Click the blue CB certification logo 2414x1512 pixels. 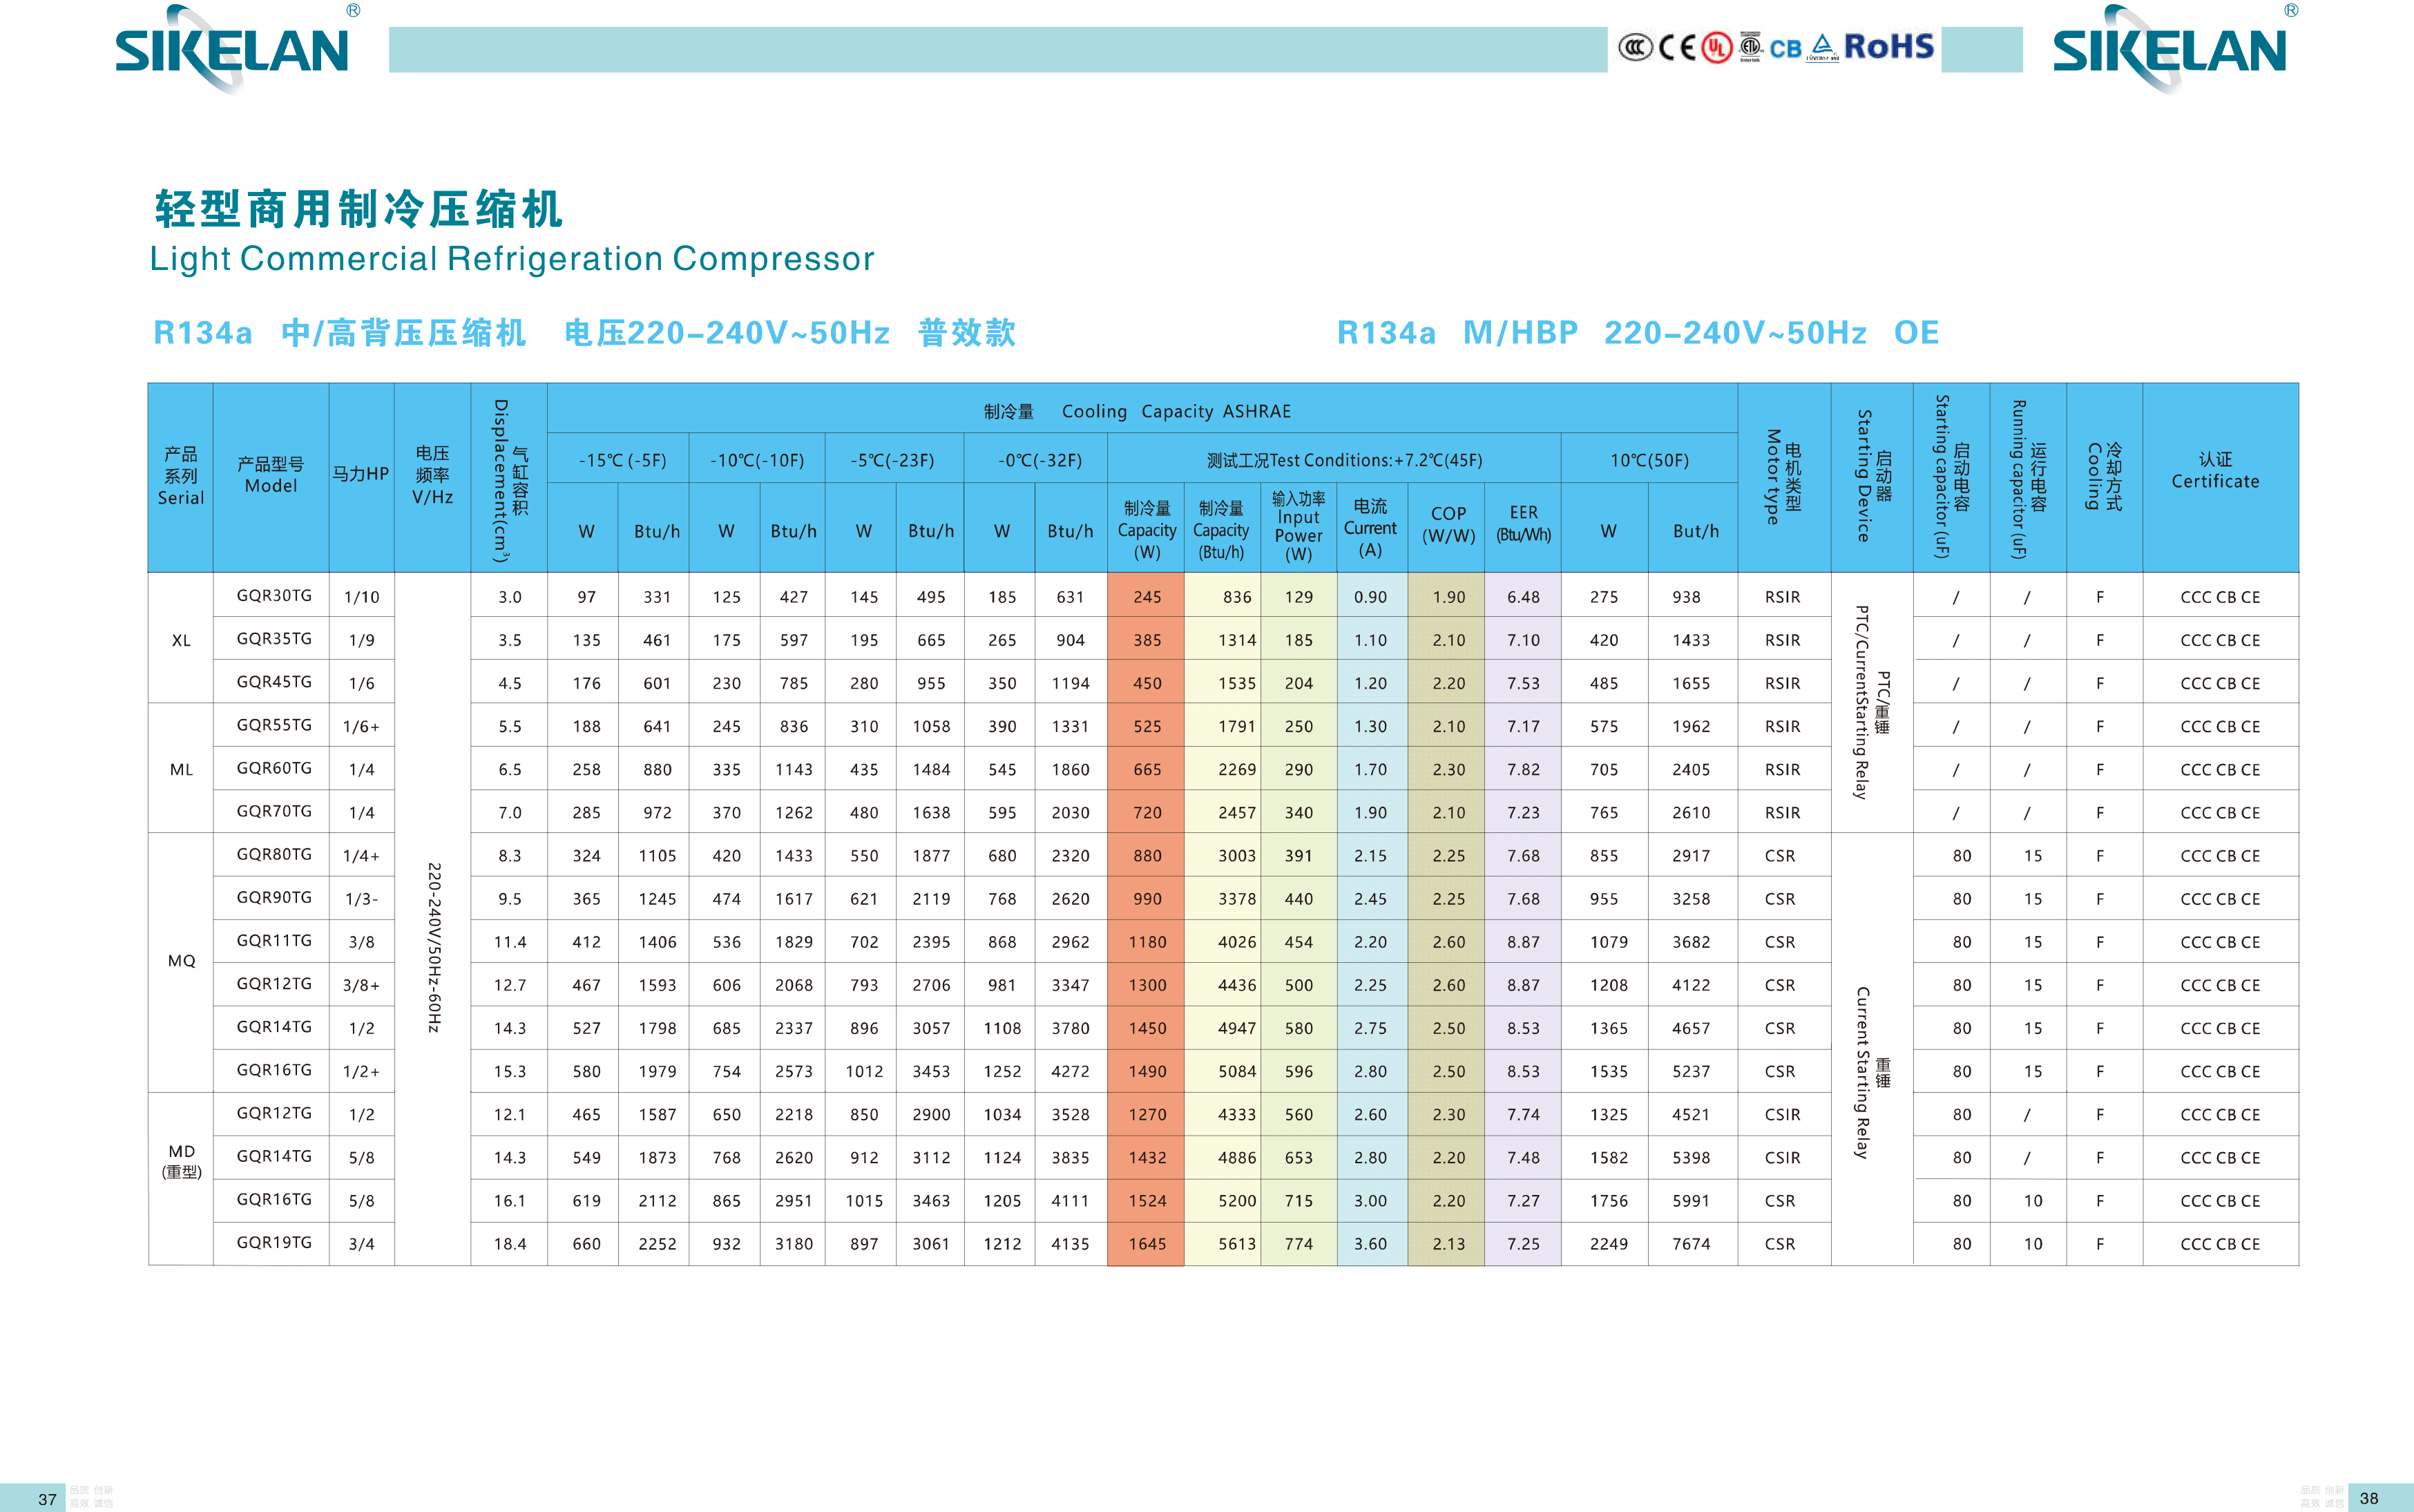1785,48
